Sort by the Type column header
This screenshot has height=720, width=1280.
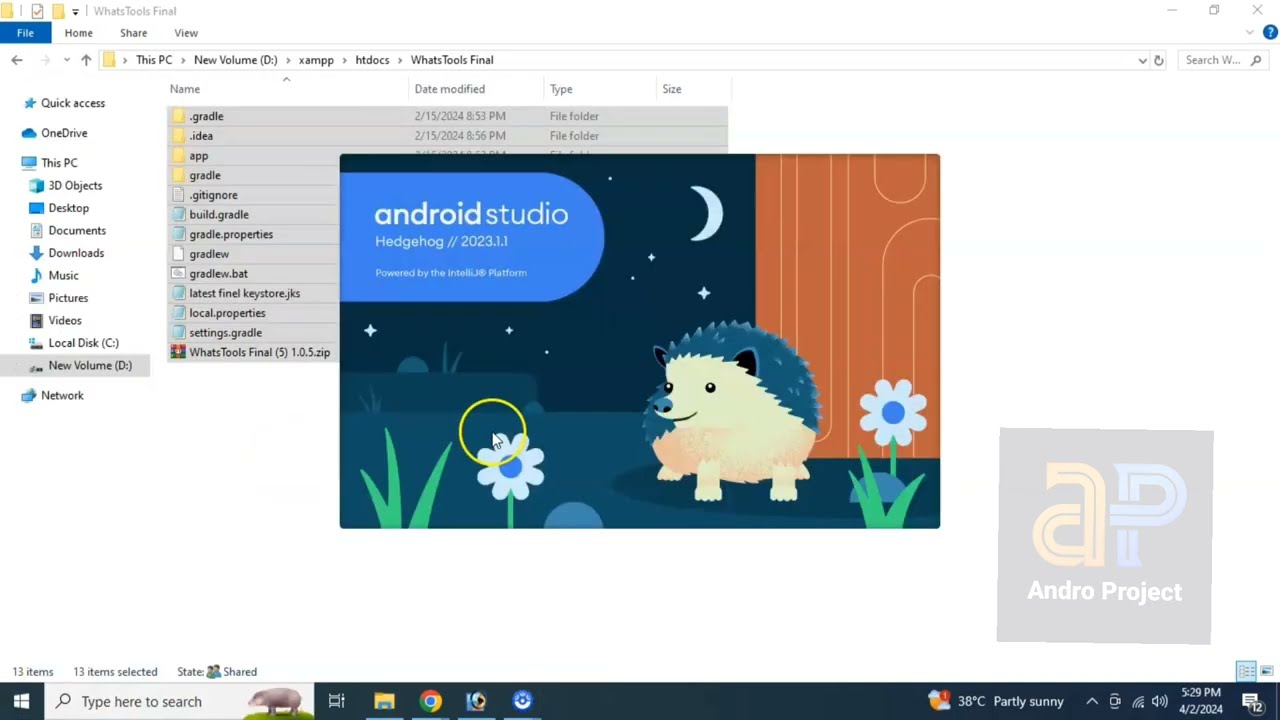[x=600, y=89]
